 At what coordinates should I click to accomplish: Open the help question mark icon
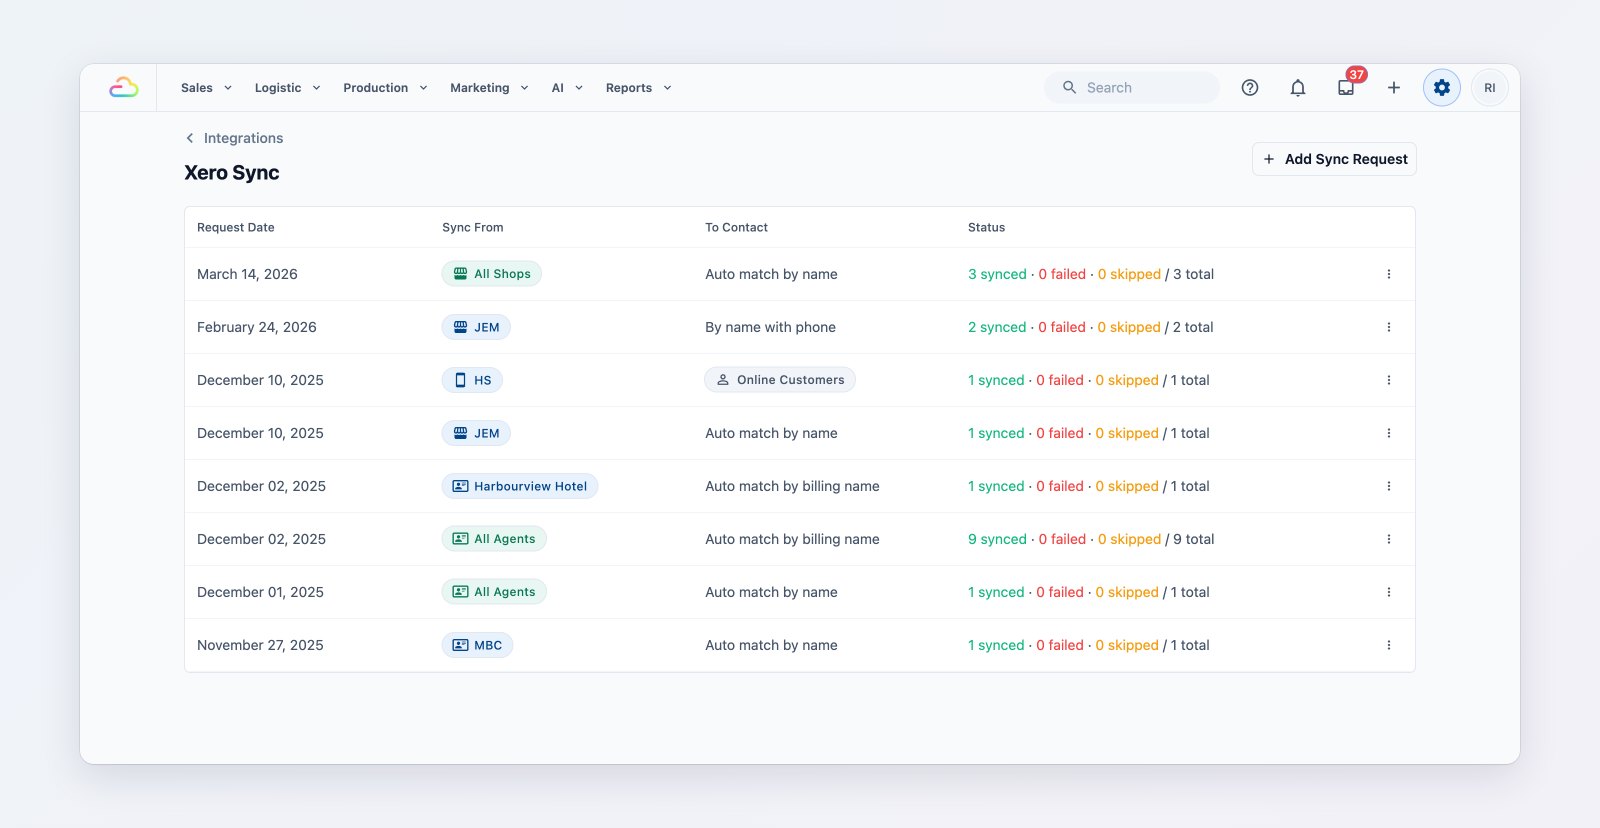click(1250, 88)
